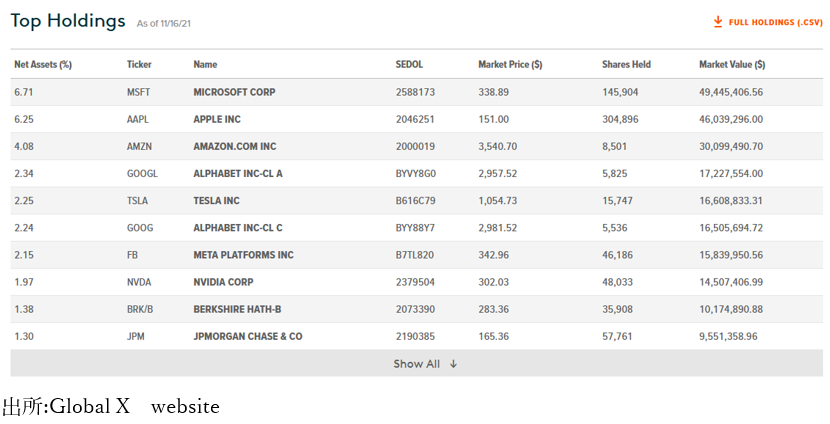Viewport: 830px width, 424px height.
Task: Click shares held 8,501
Action: pos(615,146)
